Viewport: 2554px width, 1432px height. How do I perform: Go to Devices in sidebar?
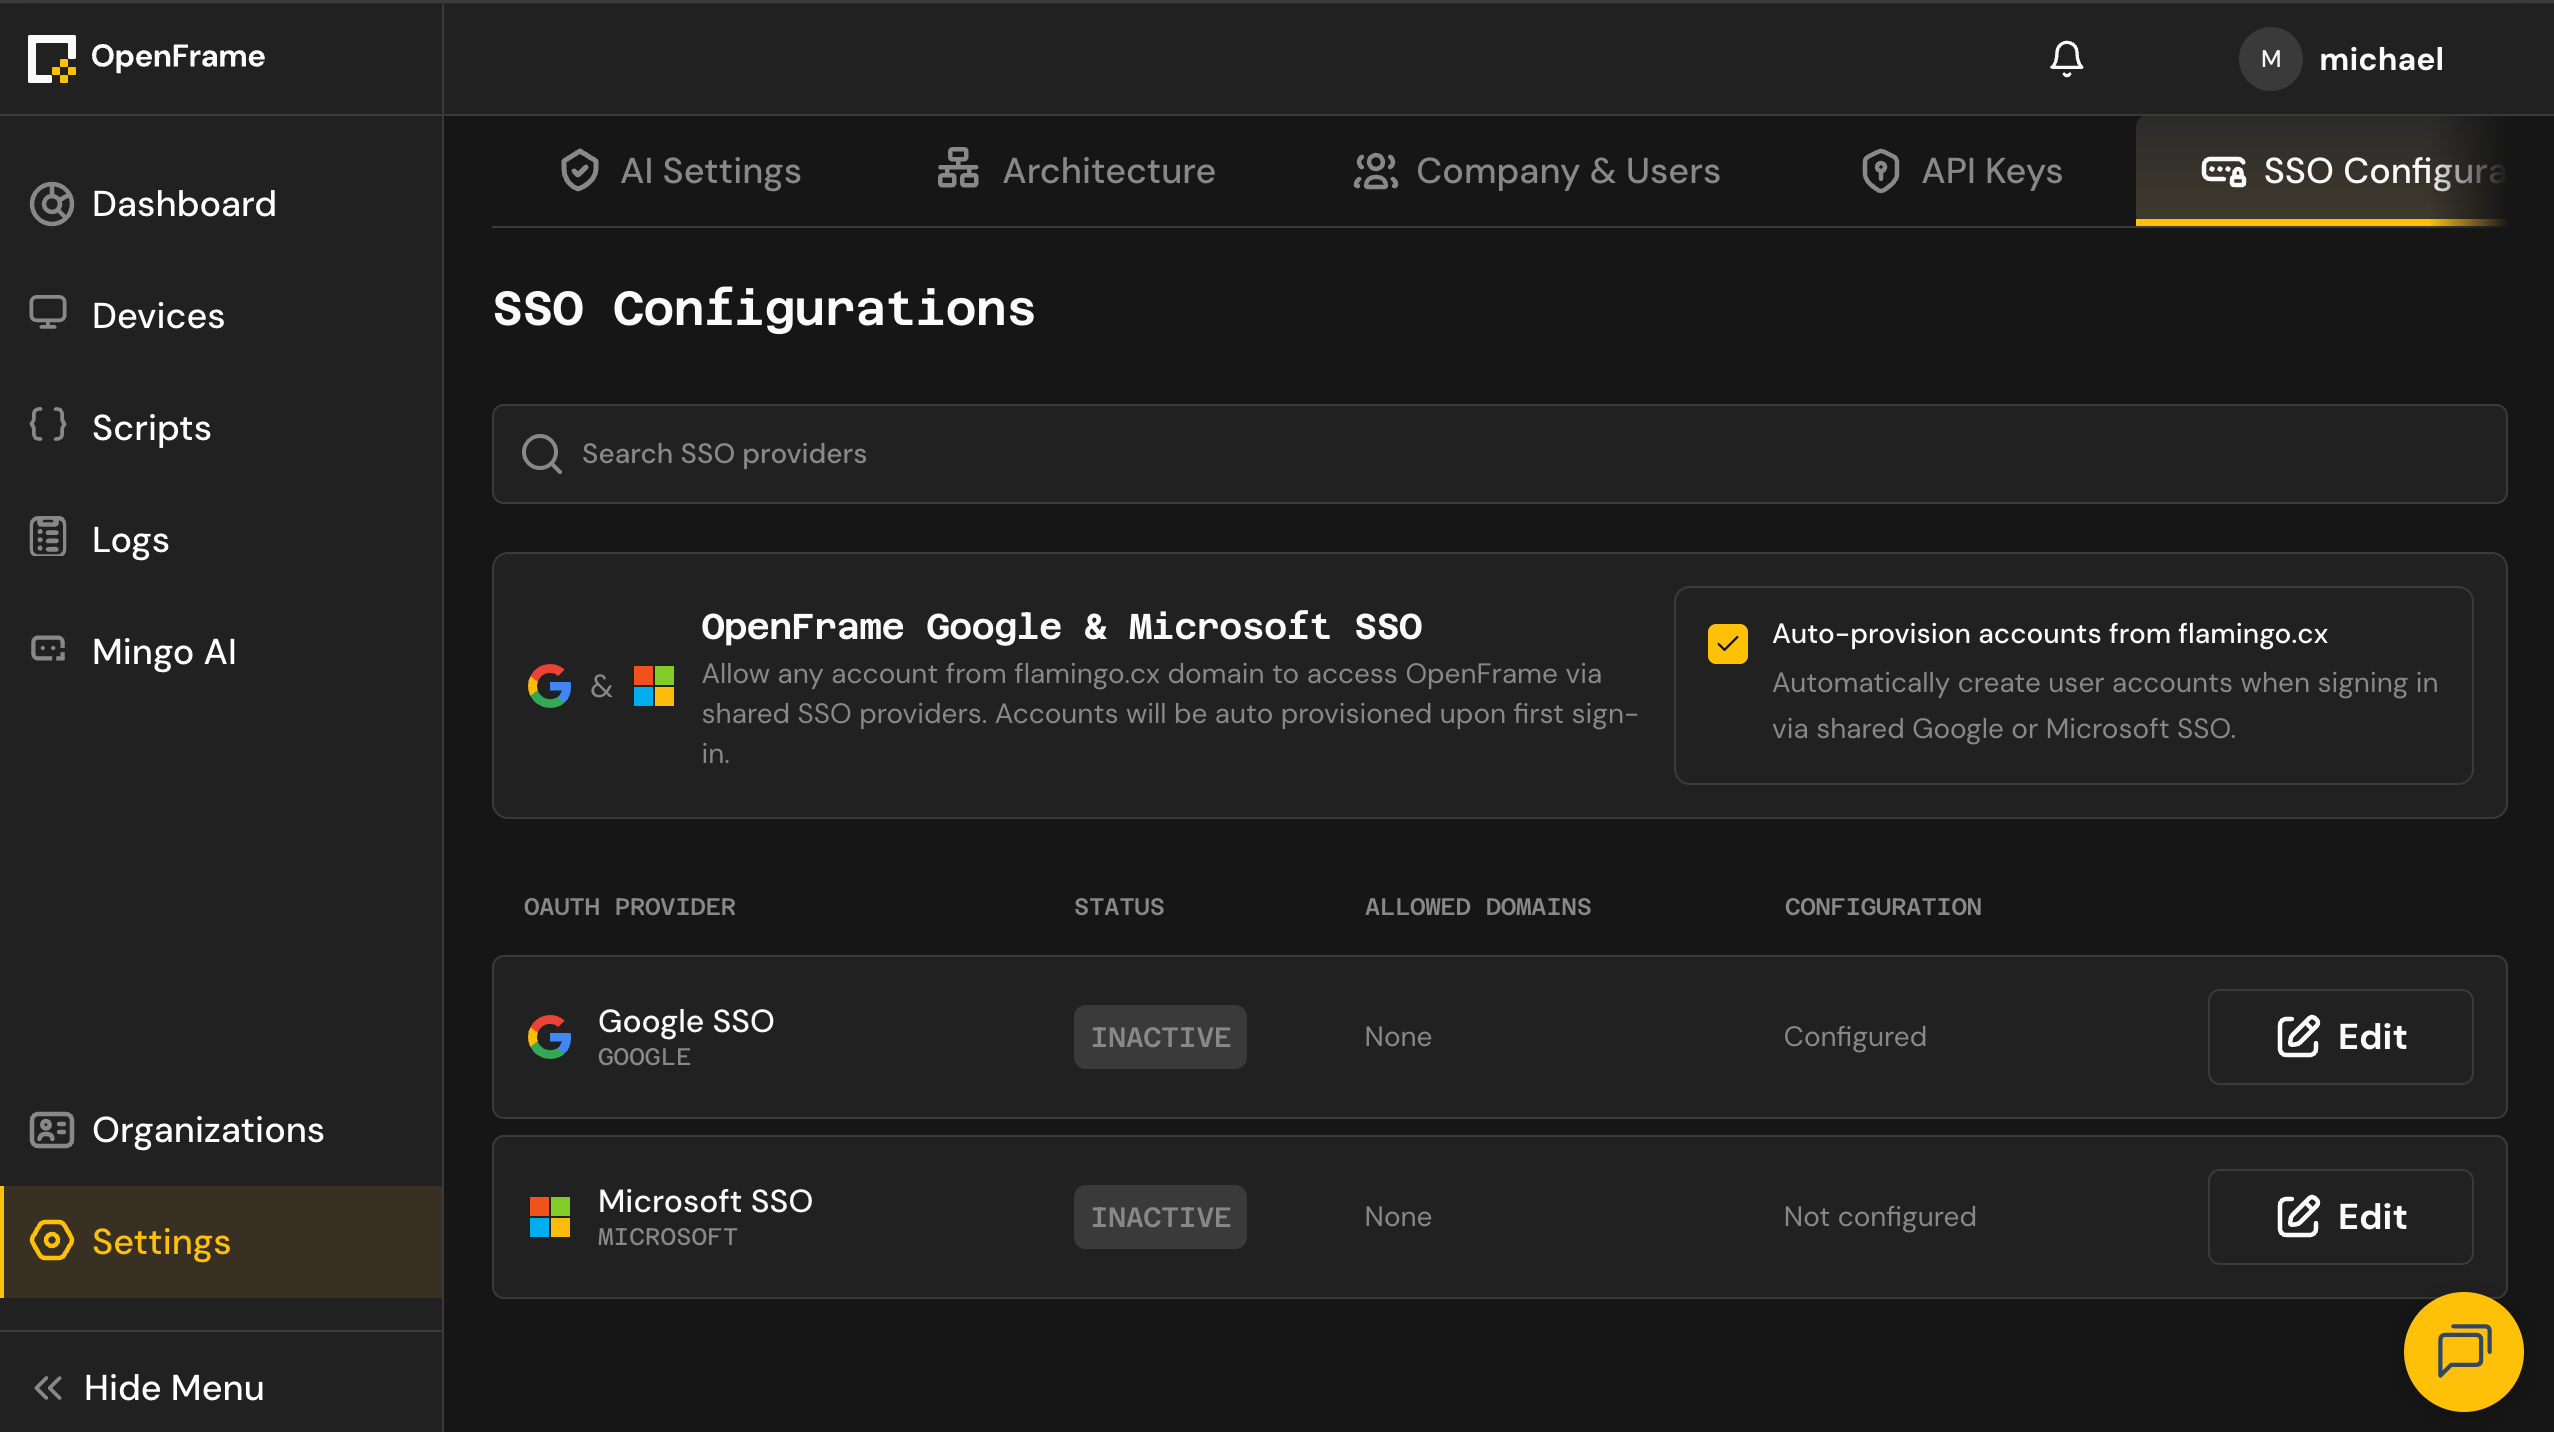[x=221, y=316]
